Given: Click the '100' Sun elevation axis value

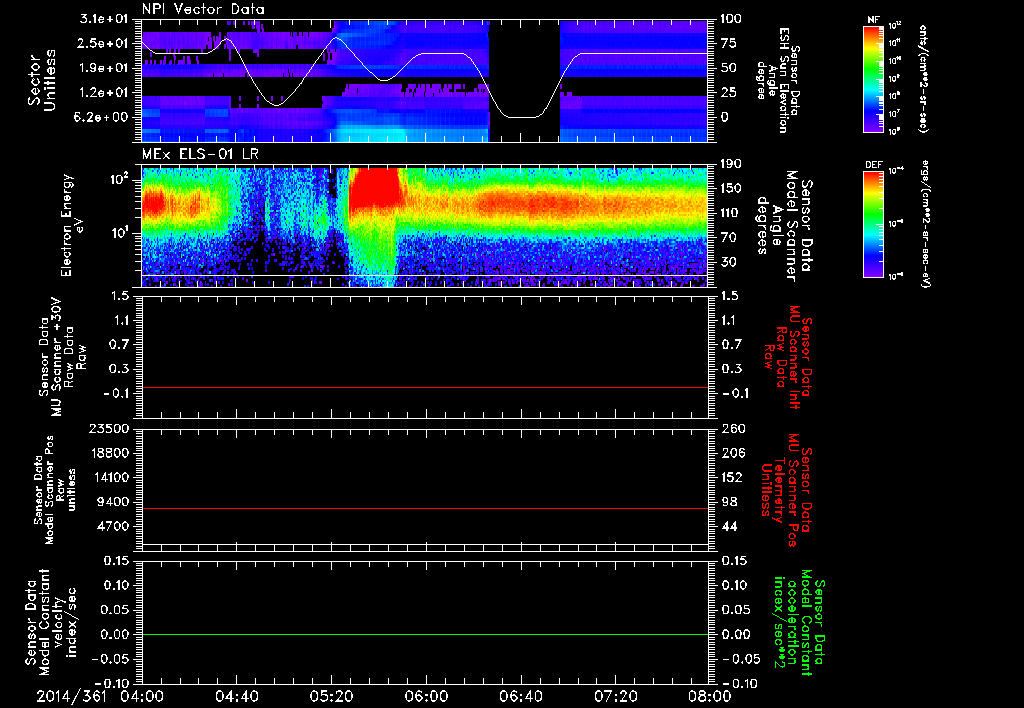Looking at the screenshot, I should pos(731,19).
